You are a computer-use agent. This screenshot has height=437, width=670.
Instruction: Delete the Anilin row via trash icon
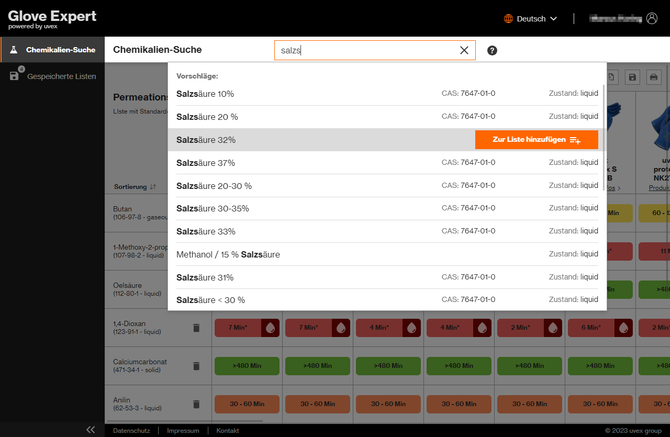196,404
